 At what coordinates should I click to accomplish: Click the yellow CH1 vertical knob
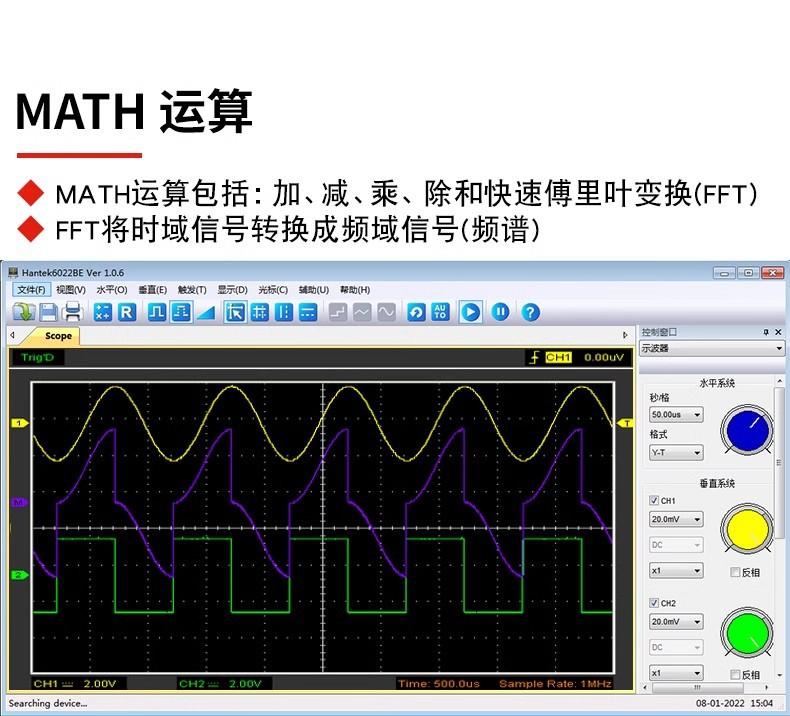[x=748, y=527]
